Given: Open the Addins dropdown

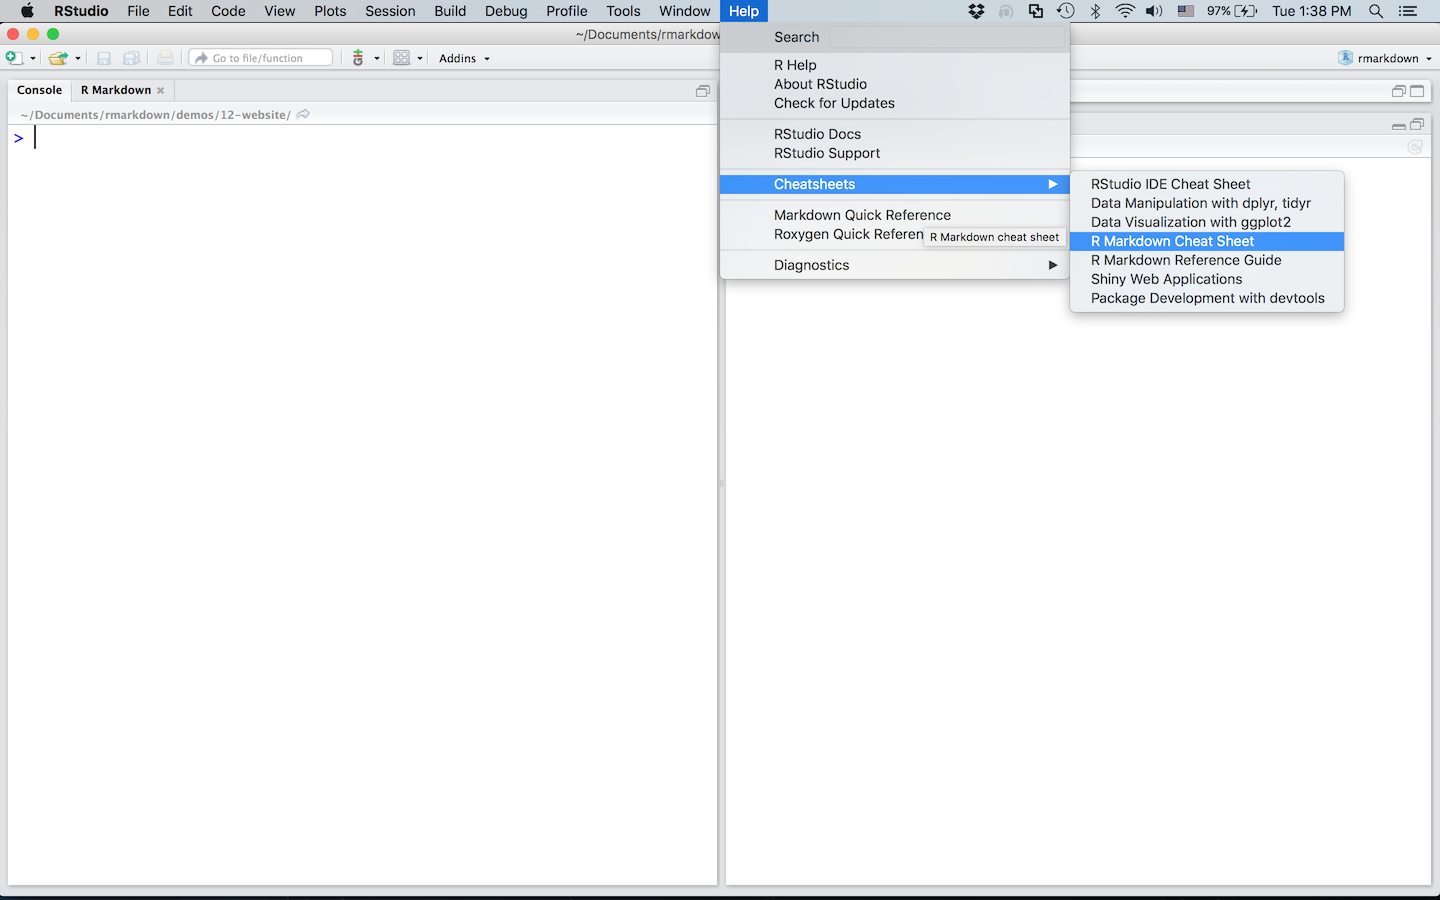Looking at the screenshot, I should point(465,58).
